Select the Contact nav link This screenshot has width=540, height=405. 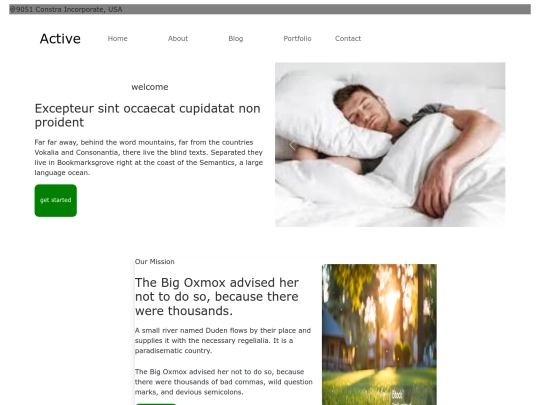tap(348, 39)
